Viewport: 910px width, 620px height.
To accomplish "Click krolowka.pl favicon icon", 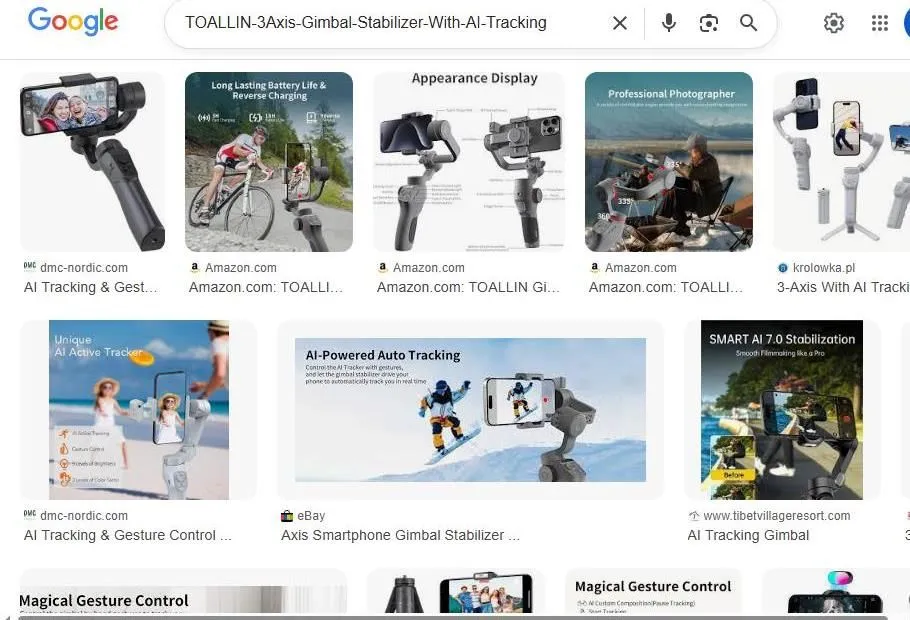I will coord(783,268).
